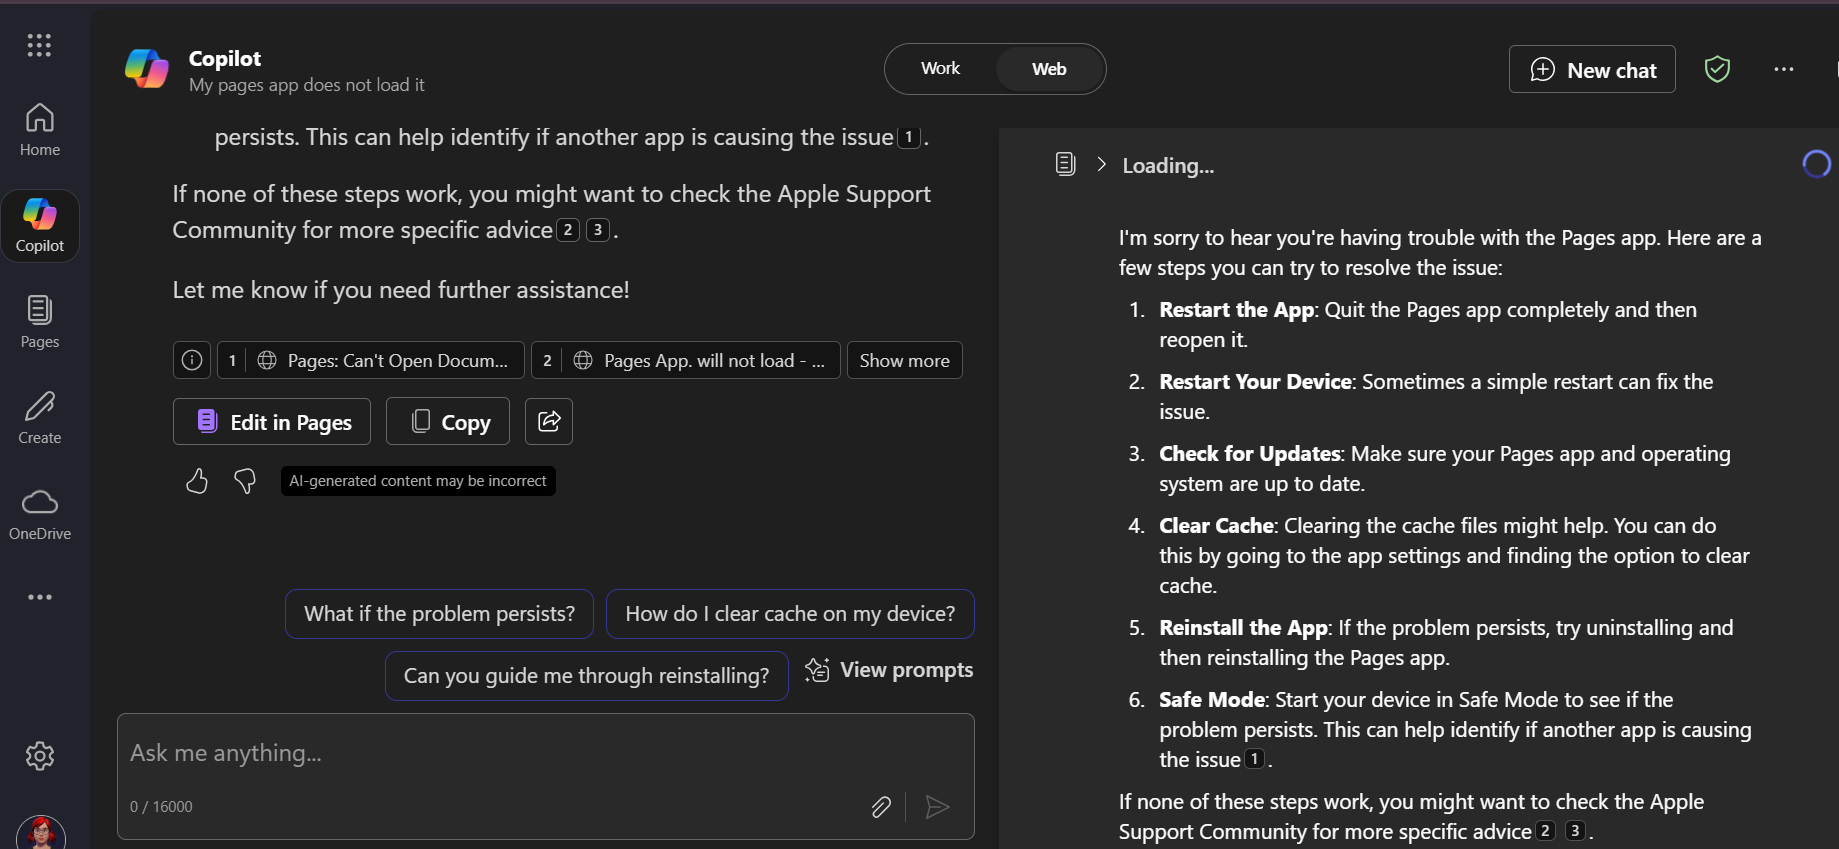Viewport: 1839px width, 849px height.
Task: Open the app launcher grid
Action: click(x=39, y=45)
